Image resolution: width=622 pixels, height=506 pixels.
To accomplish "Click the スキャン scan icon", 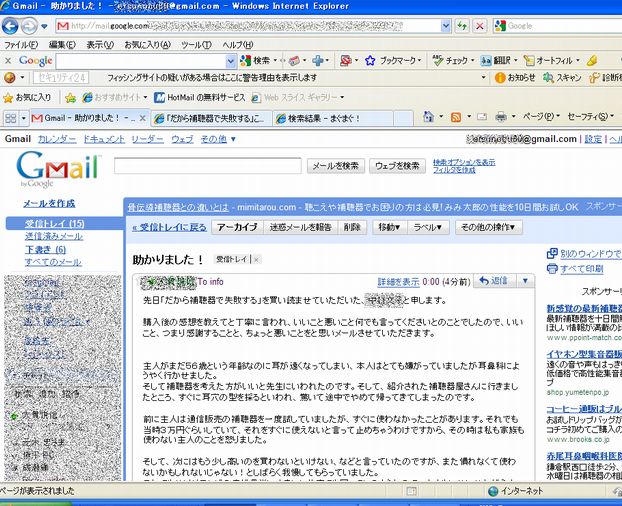I will point(548,78).
